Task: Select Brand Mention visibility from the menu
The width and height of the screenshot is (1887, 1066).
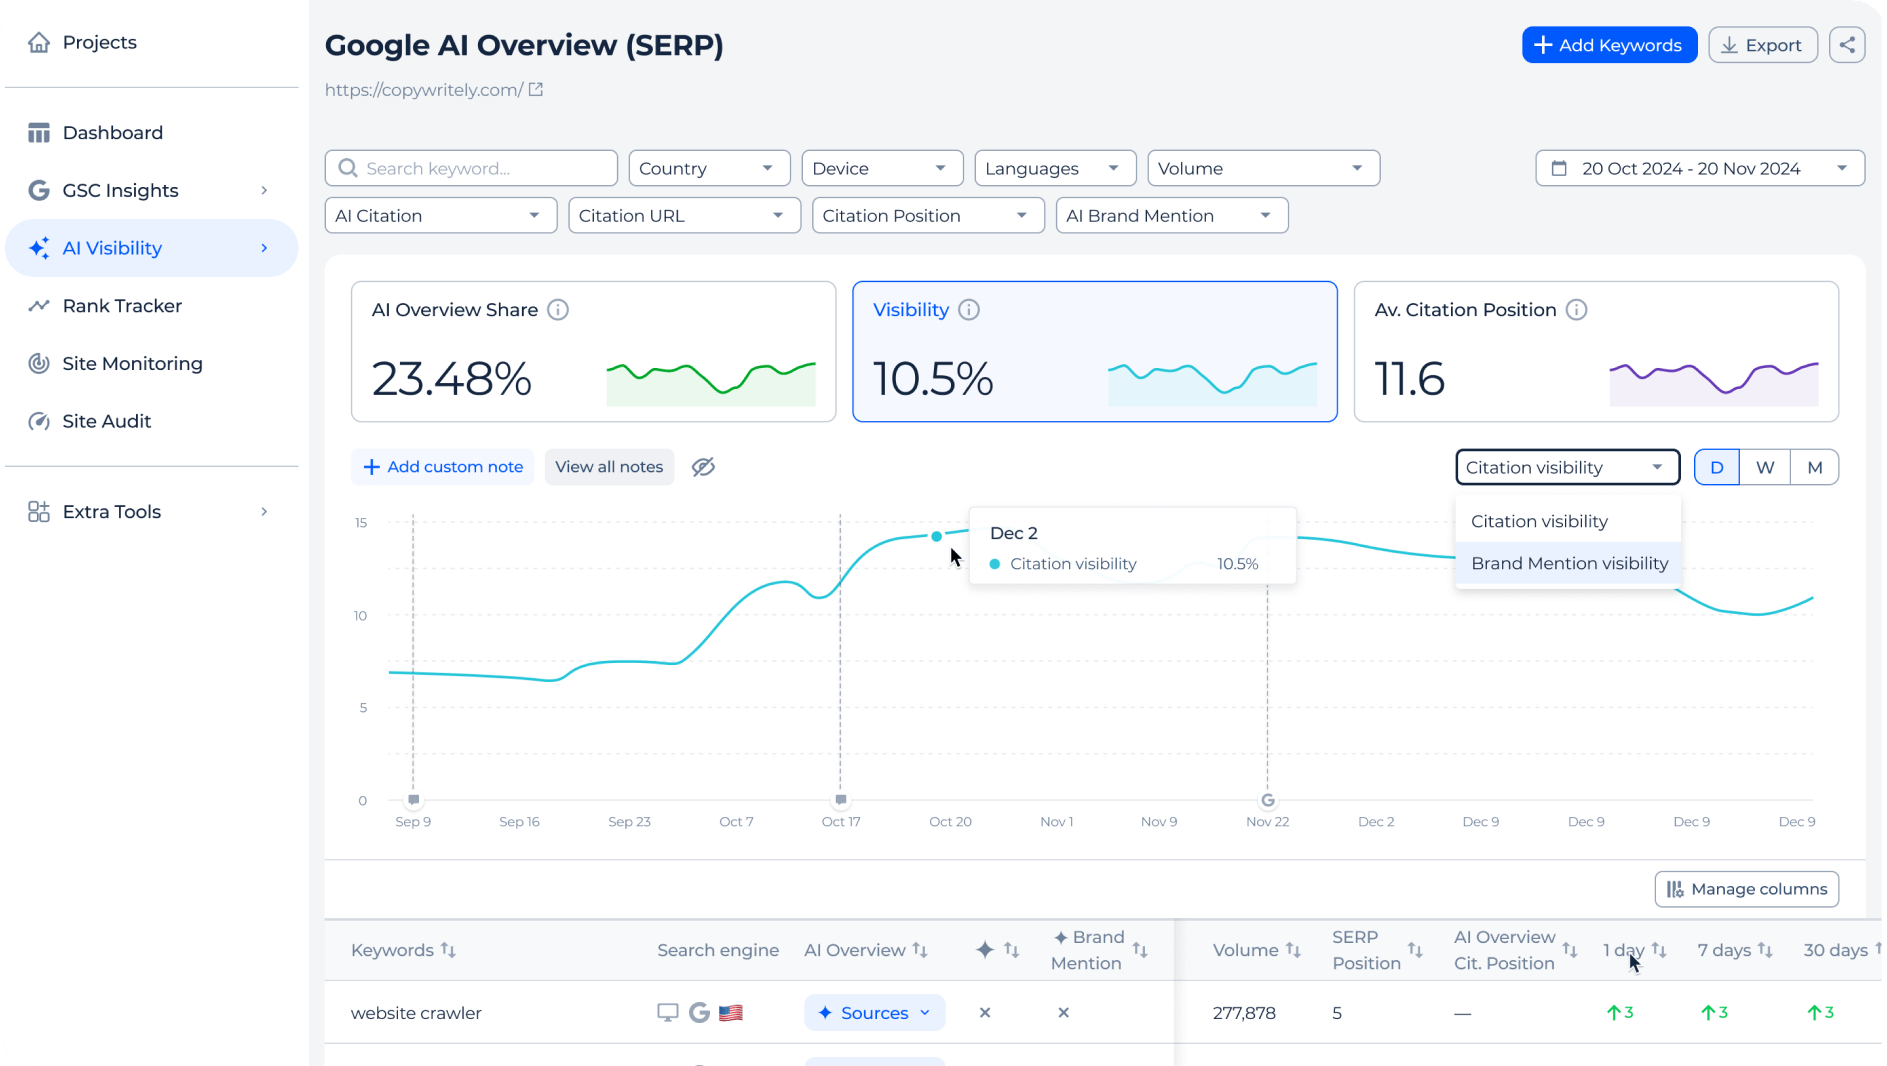Action: (x=1568, y=563)
